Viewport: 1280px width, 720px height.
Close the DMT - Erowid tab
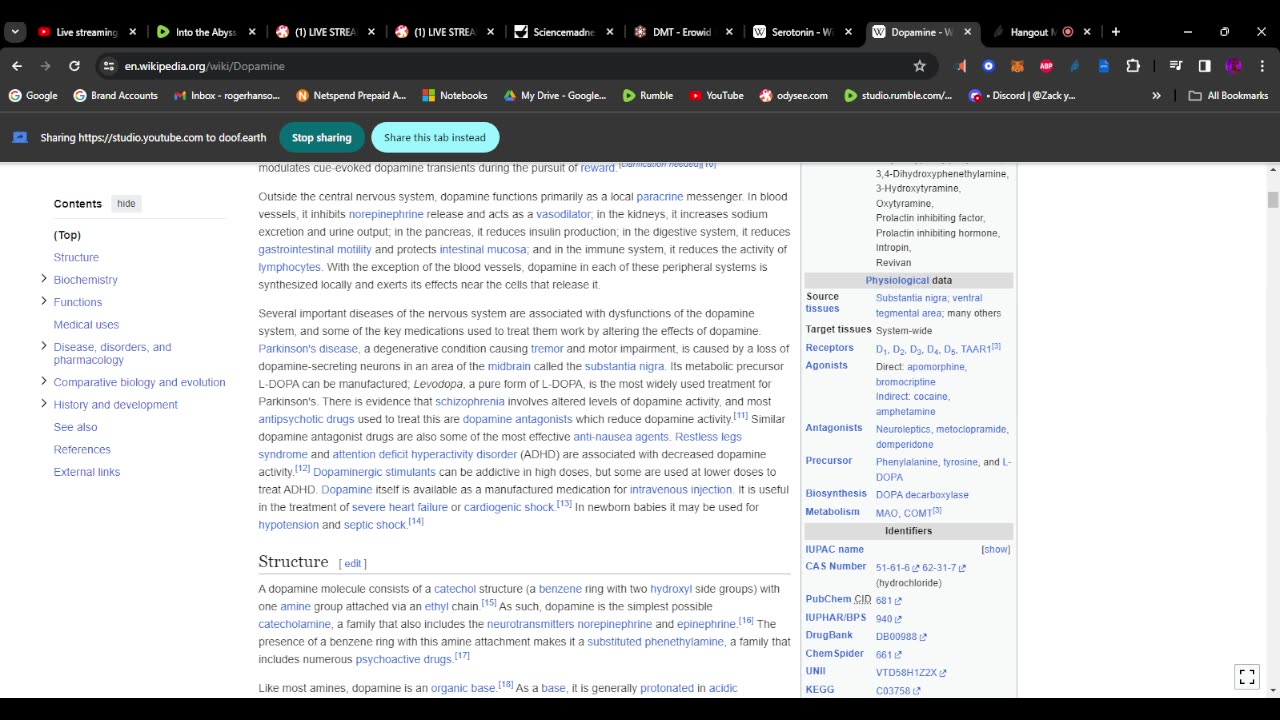click(729, 32)
